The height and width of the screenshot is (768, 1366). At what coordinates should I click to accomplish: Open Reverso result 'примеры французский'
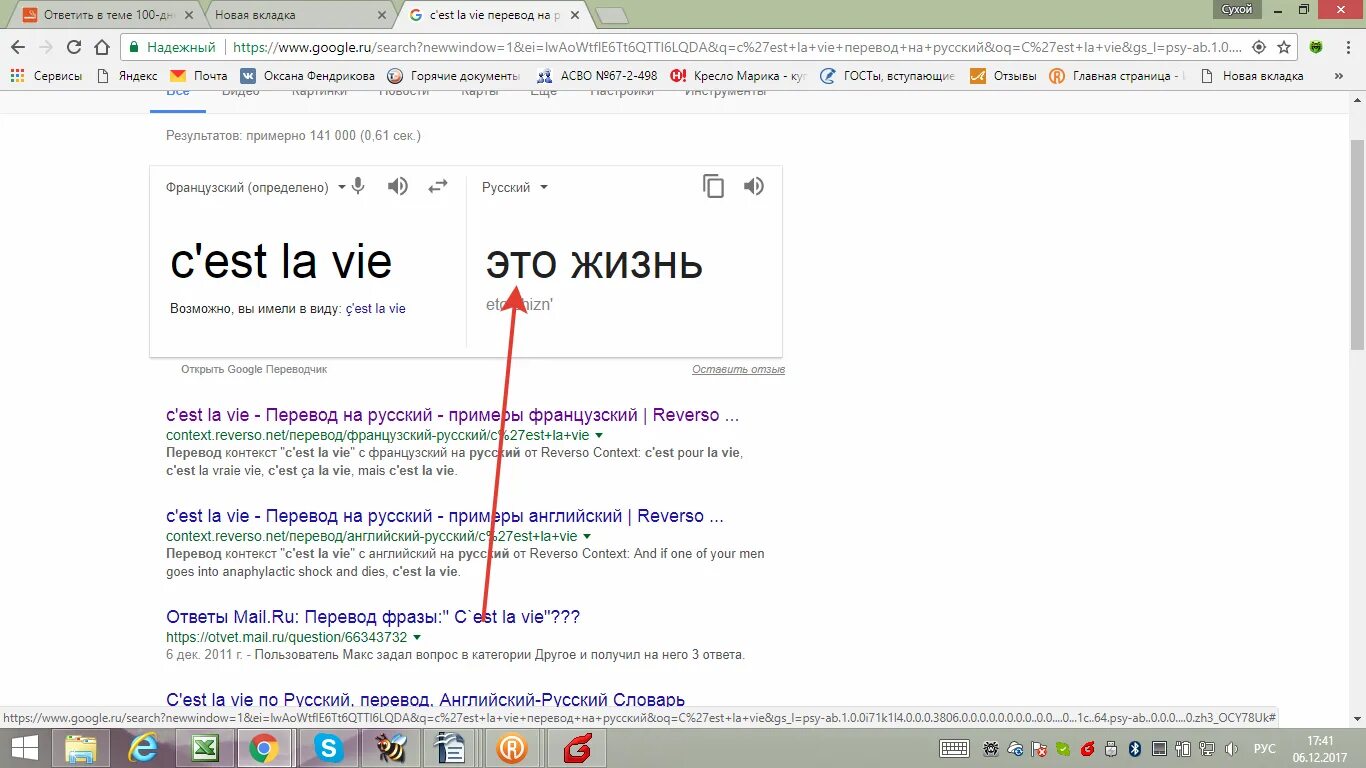[x=453, y=415]
